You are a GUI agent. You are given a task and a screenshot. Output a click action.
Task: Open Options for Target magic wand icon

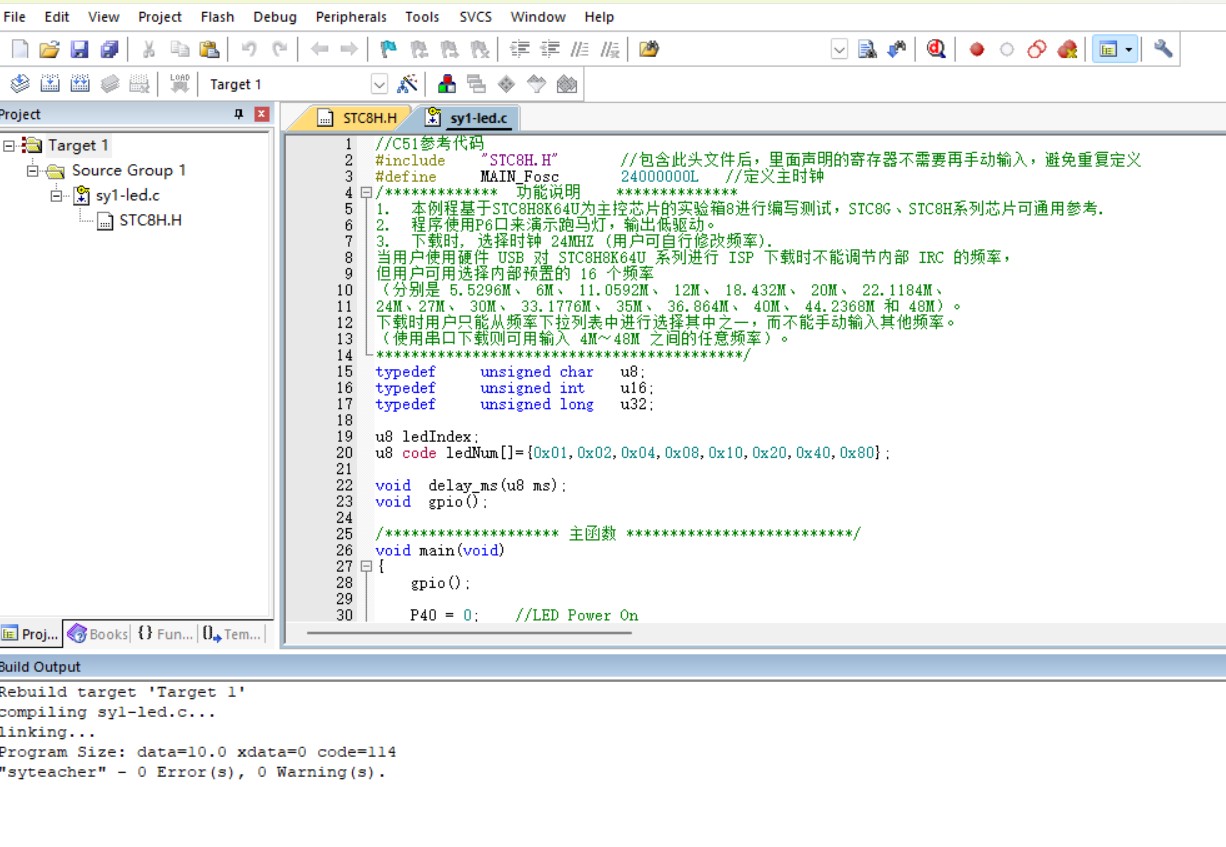(408, 84)
